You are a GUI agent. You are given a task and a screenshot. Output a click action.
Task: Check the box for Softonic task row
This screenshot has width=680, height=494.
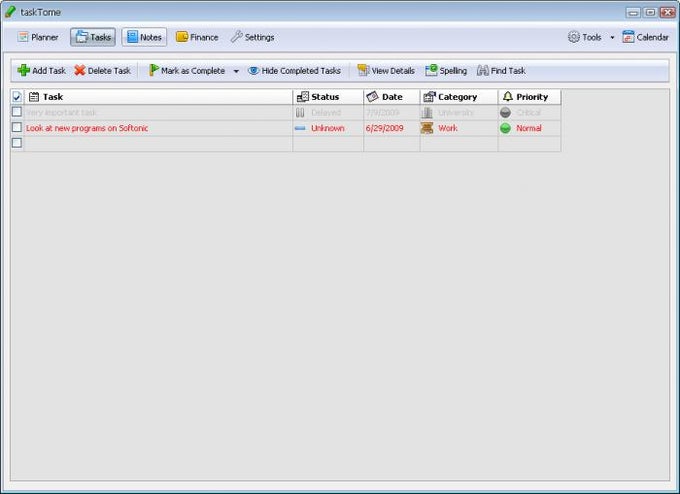click(17, 128)
